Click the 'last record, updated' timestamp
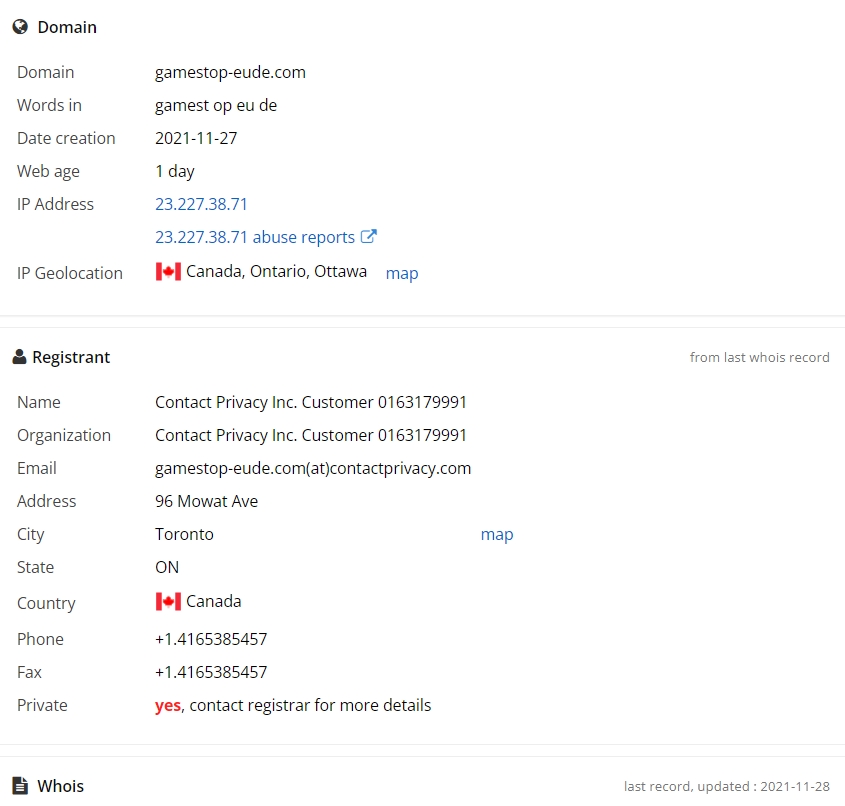 tap(726, 786)
